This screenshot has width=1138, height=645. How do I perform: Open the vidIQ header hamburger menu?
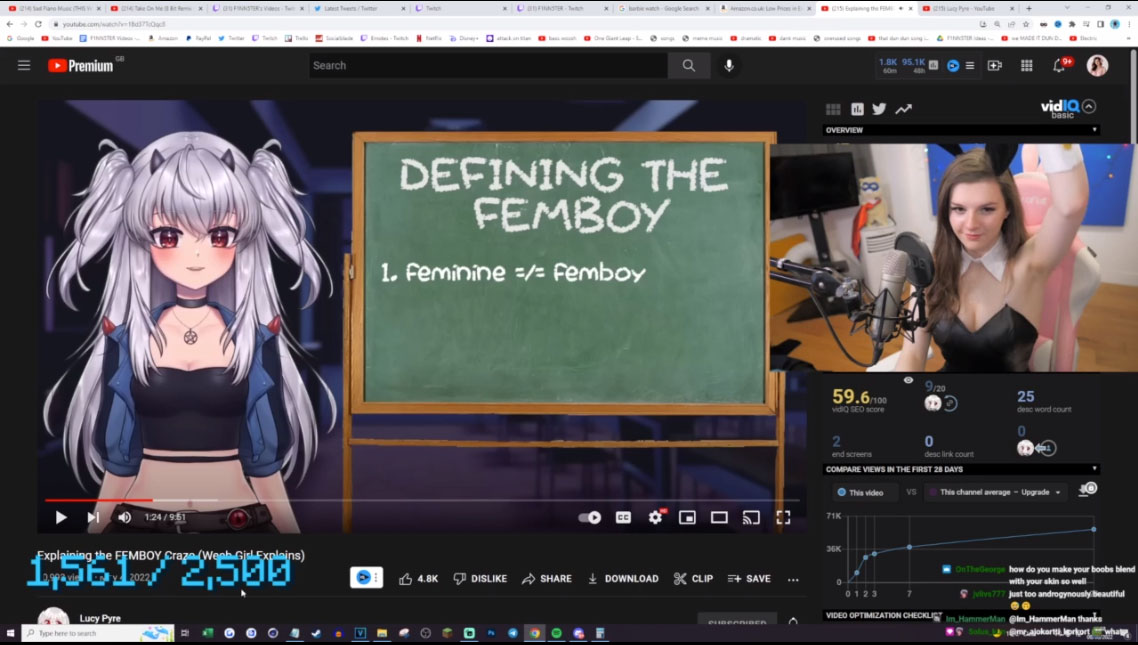point(970,65)
